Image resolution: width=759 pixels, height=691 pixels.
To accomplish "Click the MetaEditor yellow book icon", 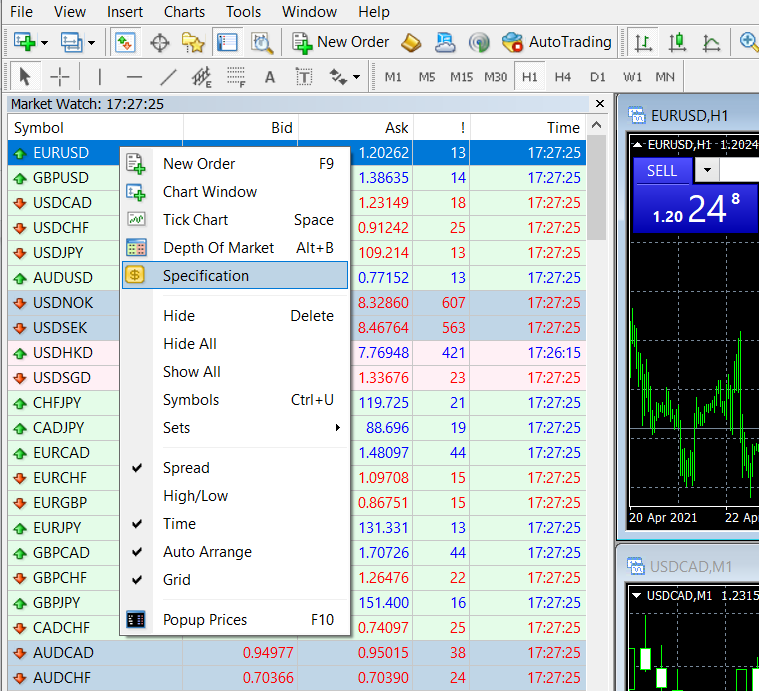I will [x=411, y=43].
